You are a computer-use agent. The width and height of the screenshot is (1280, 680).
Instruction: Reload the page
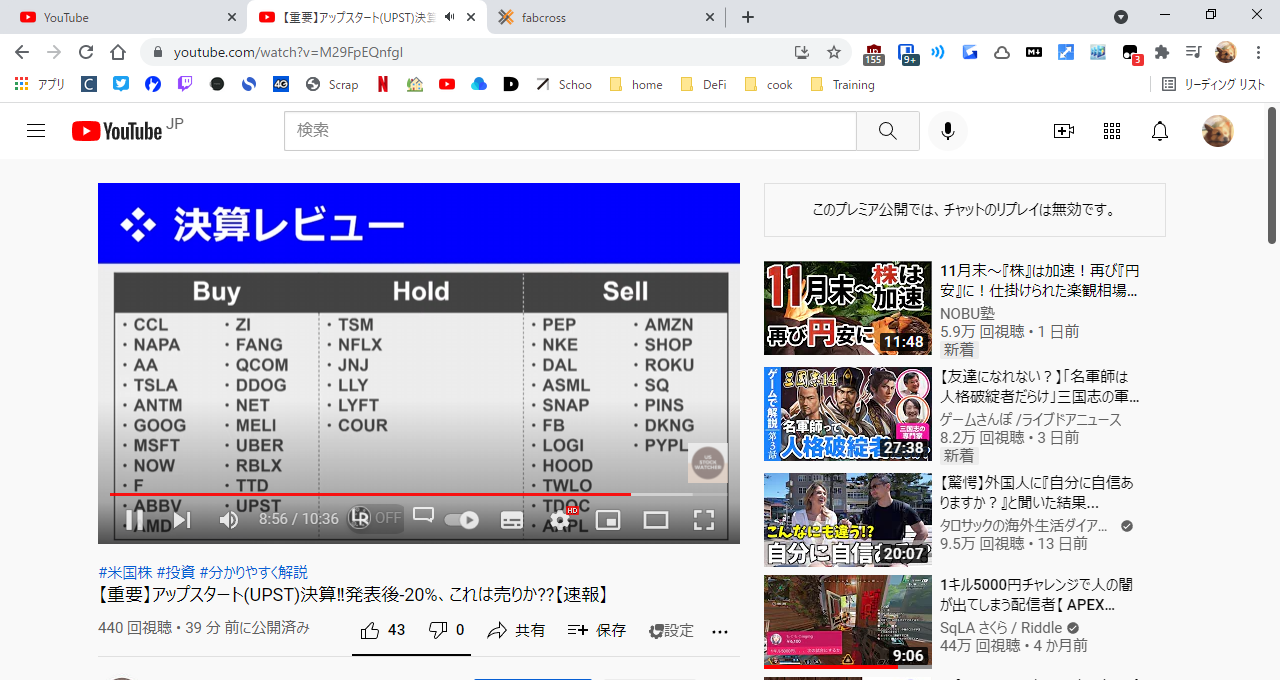pyautogui.click(x=86, y=52)
